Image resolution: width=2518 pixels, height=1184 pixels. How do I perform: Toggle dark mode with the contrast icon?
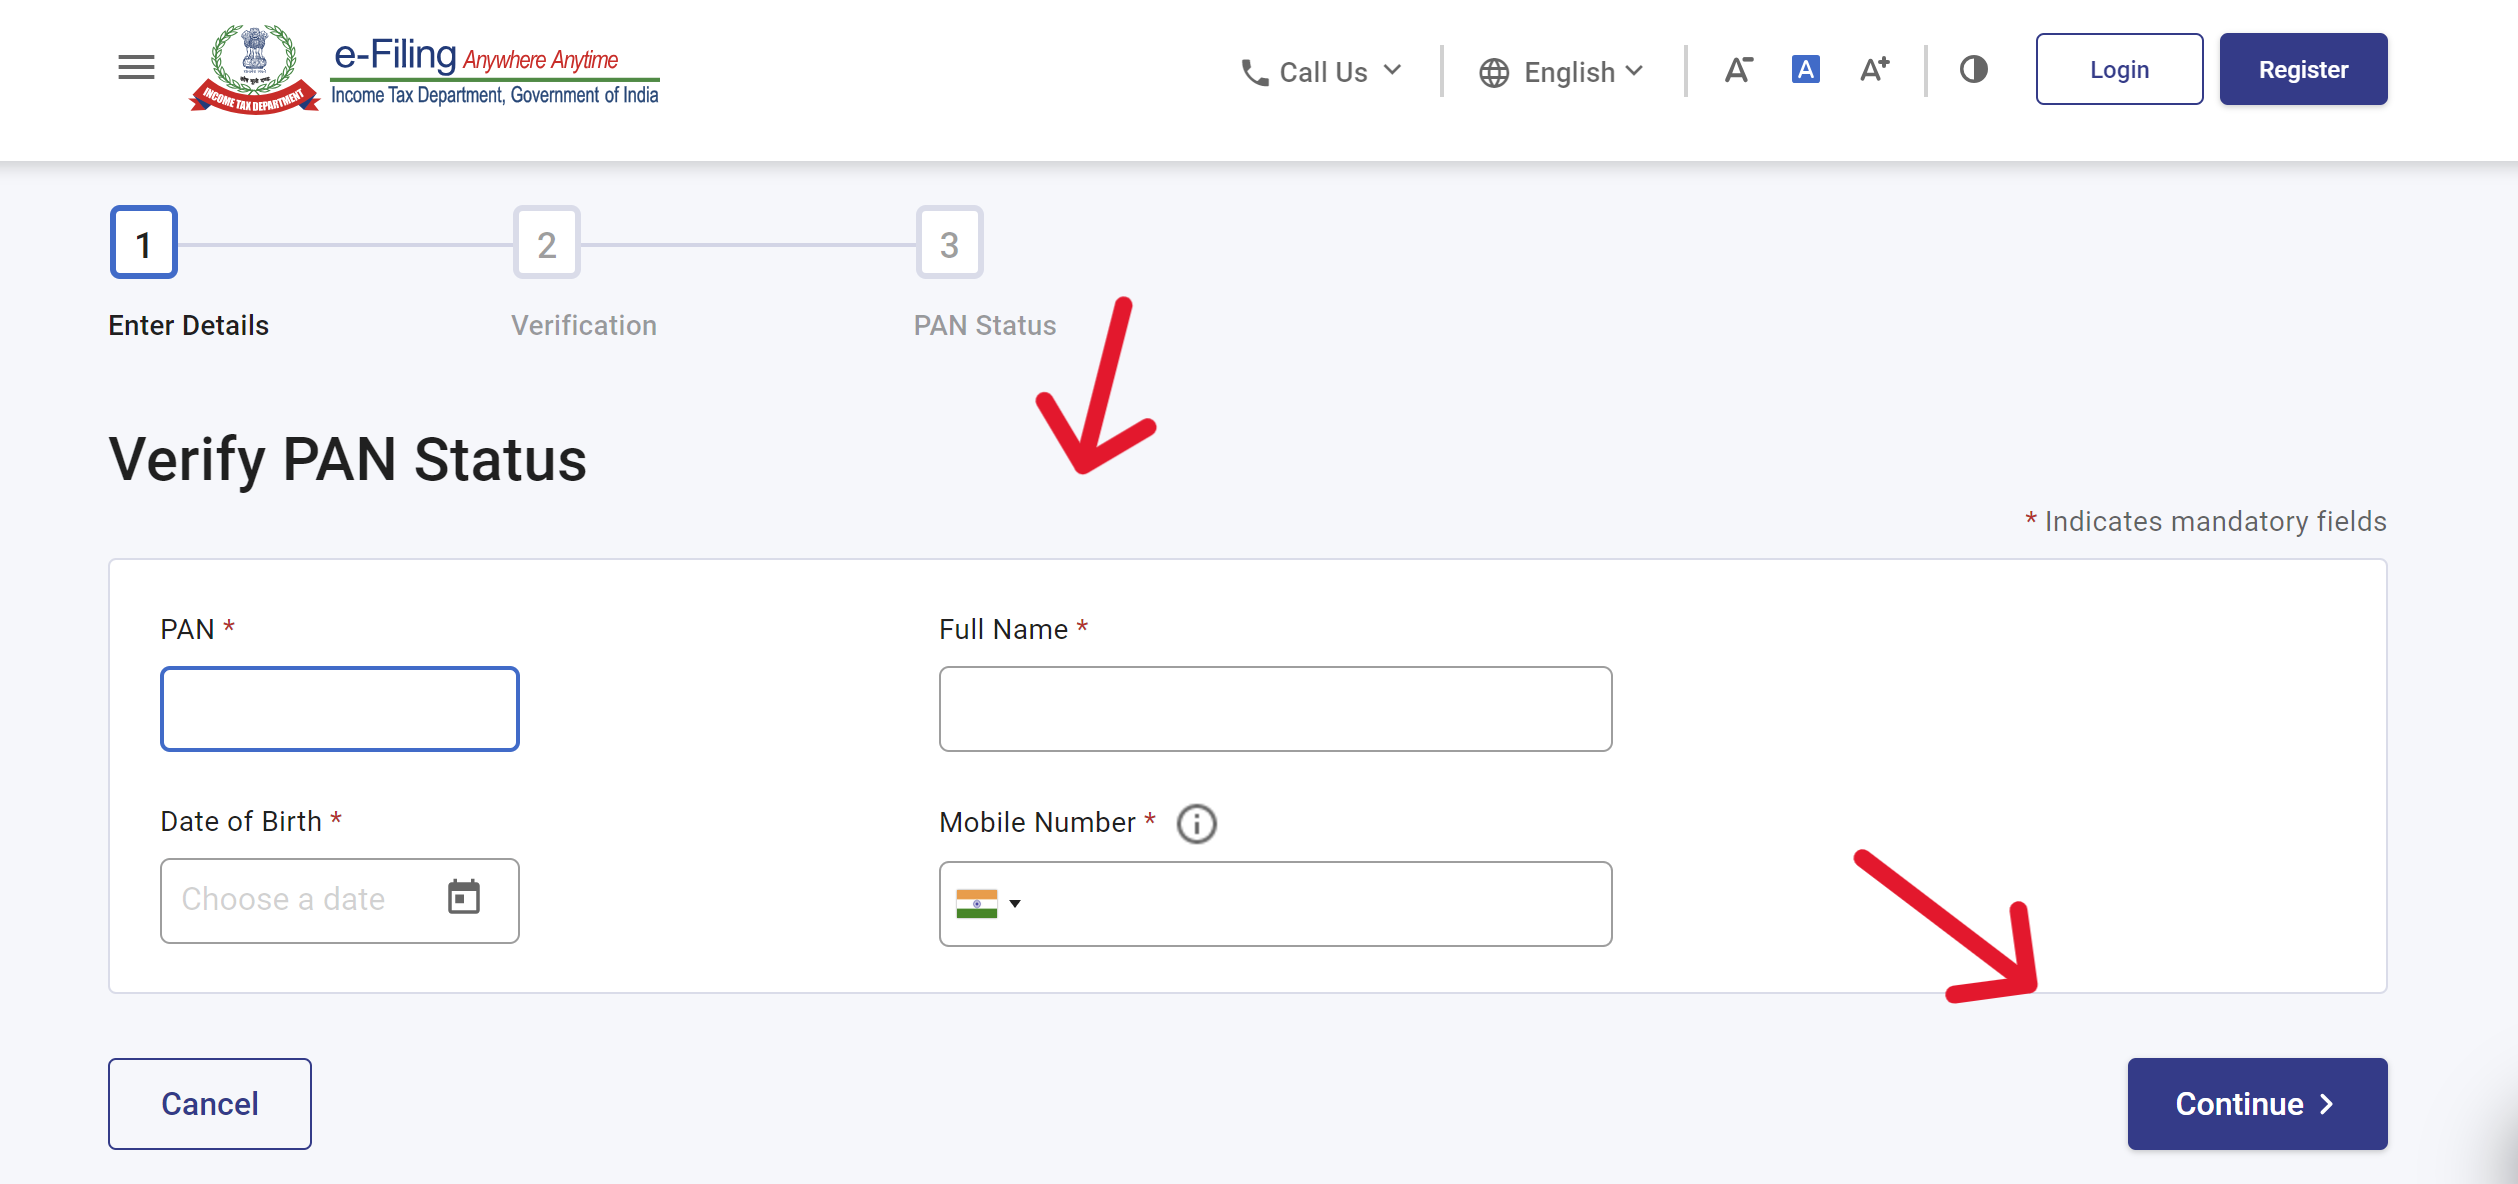[1973, 69]
